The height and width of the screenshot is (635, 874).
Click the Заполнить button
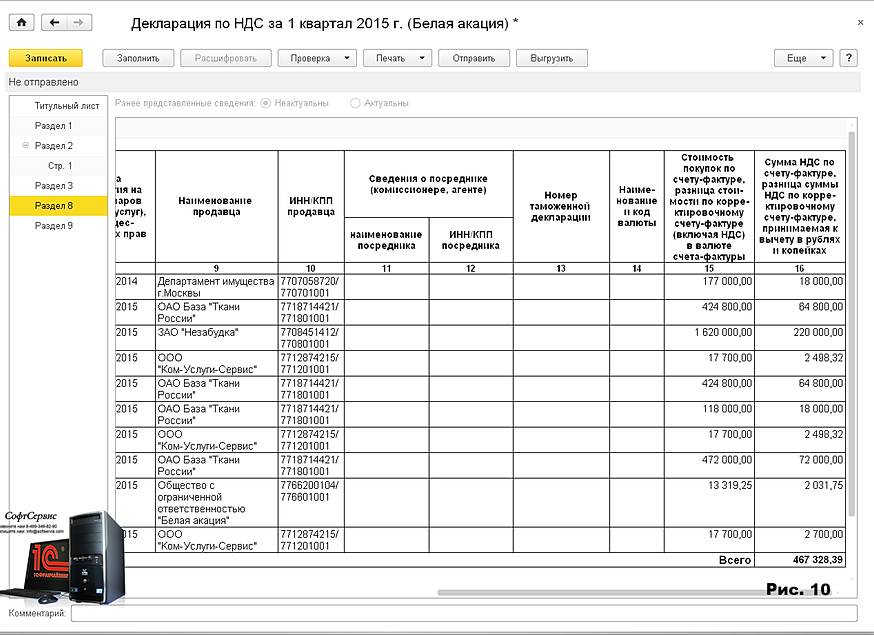(x=138, y=58)
